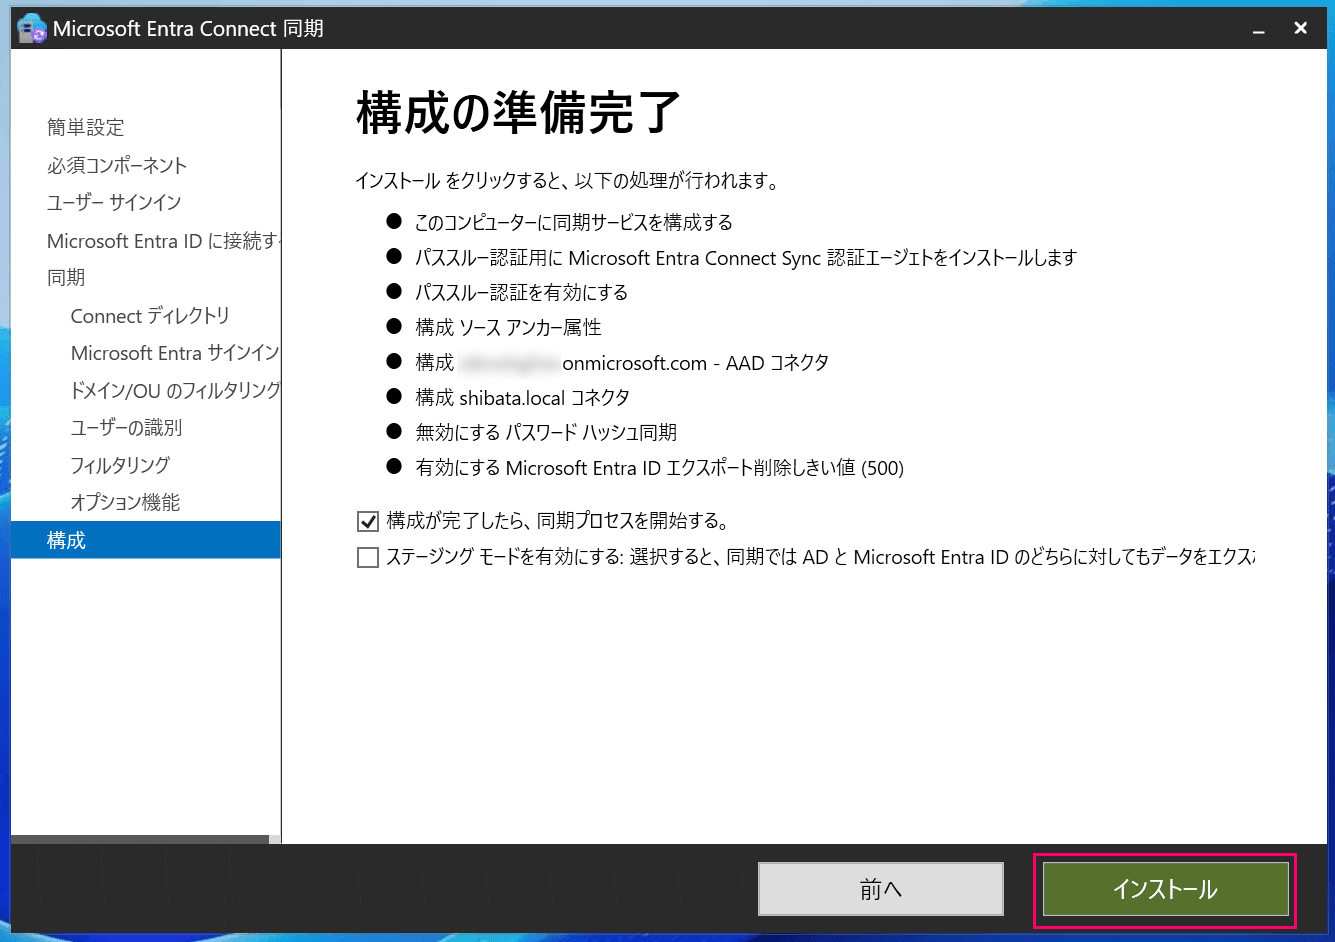Screen dimensions: 1335x942
Task: Click the sidebar horizontal scrollbar
Action: 140,839
